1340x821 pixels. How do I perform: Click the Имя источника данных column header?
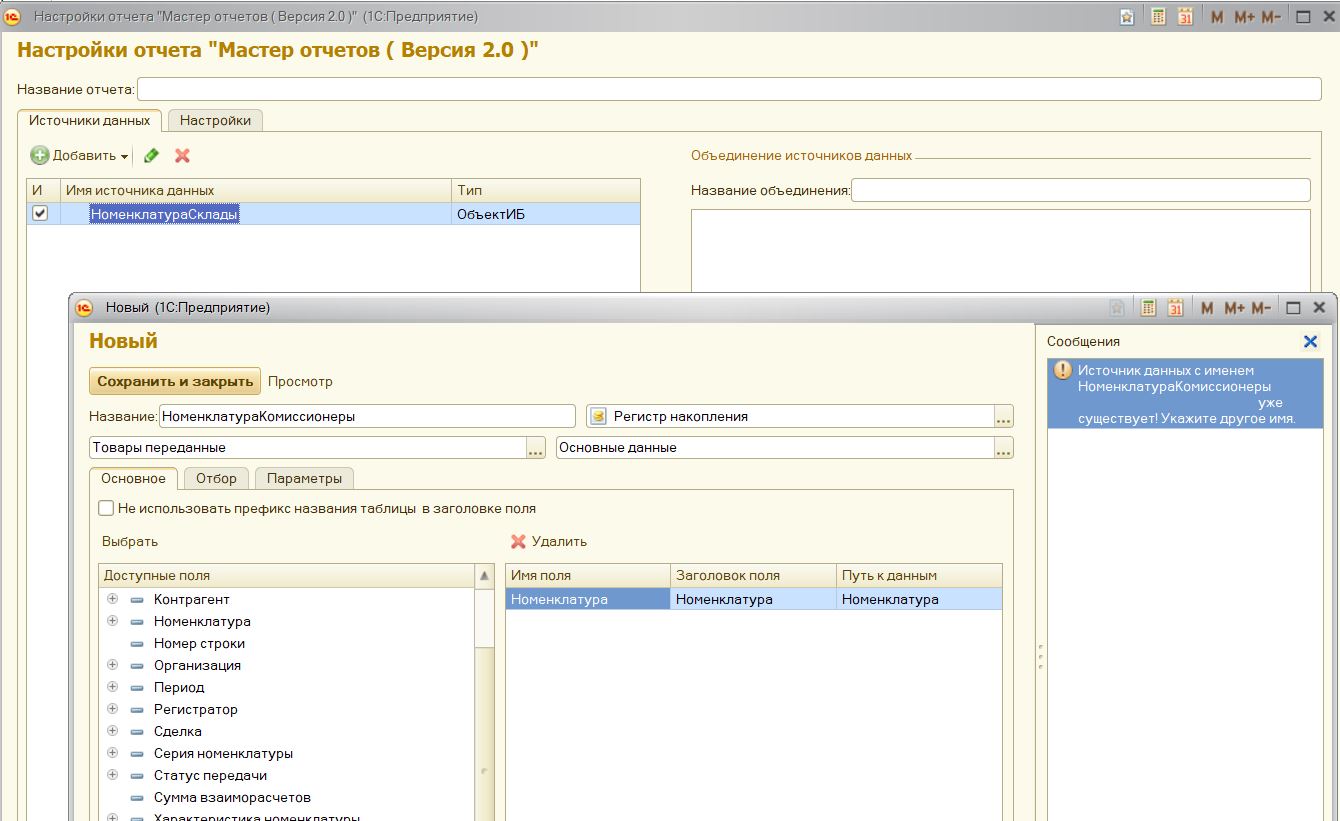coord(257,190)
